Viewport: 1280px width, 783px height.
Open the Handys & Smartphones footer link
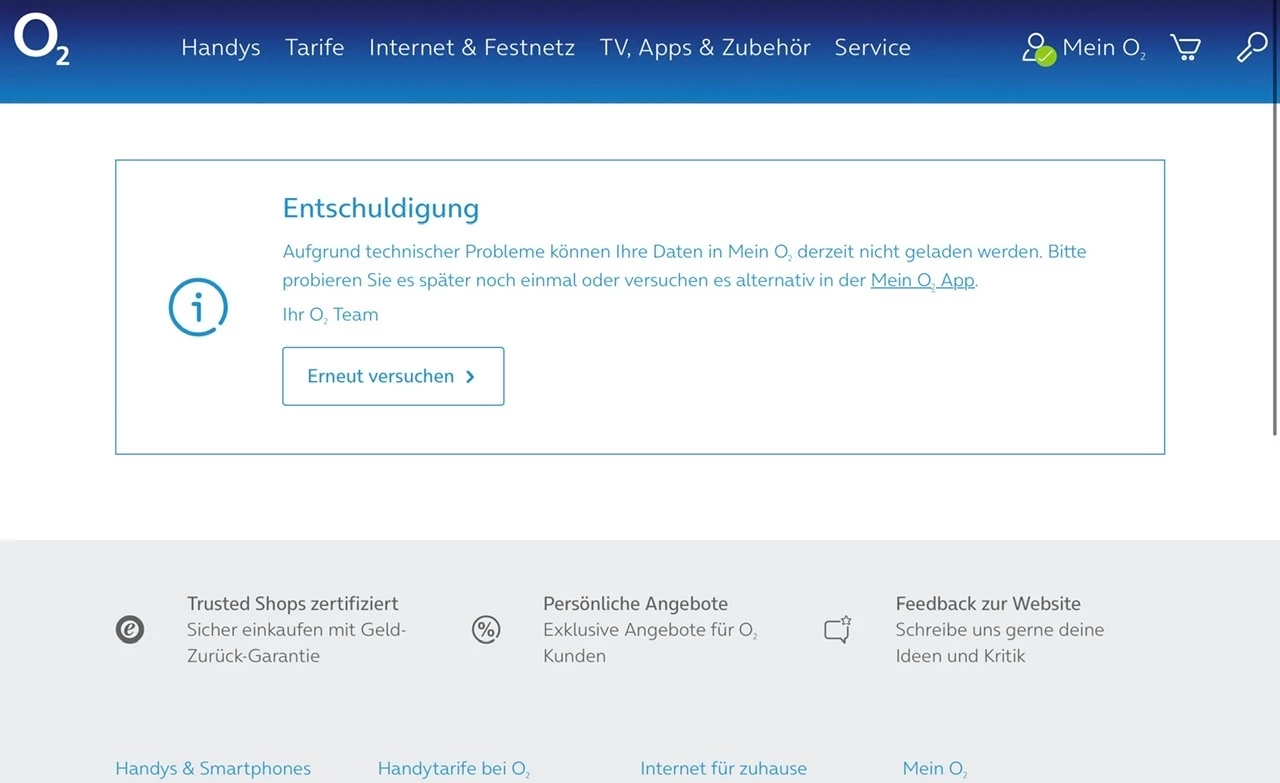point(213,768)
